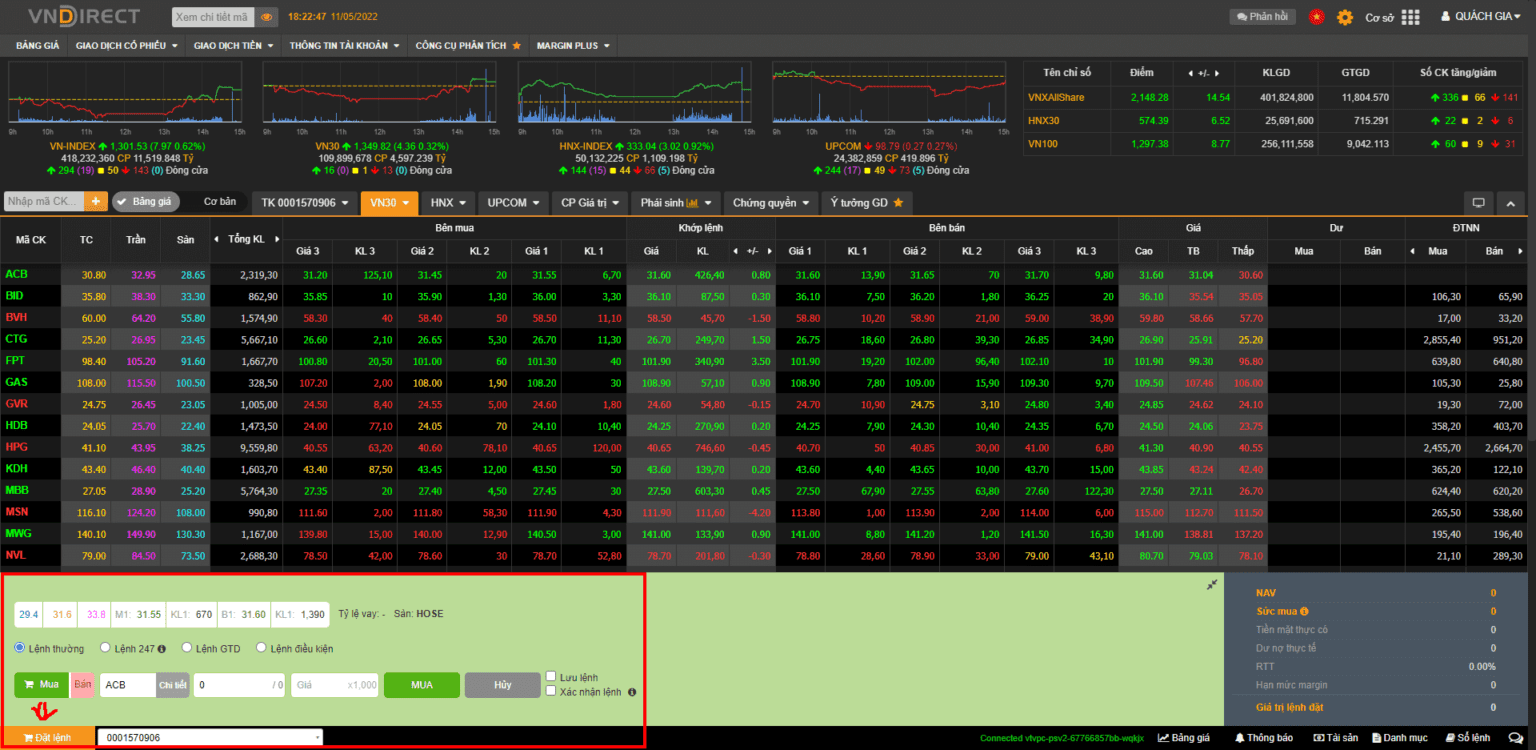Click the Phản hồi feedback button
This screenshot has height=750, width=1536.
(x=1263, y=17)
